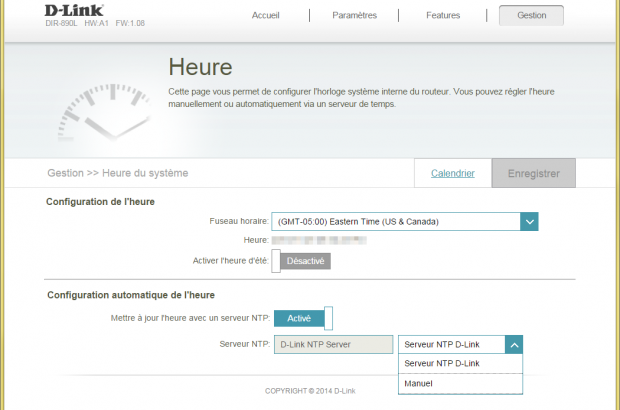Image resolution: width=620 pixels, height=410 pixels.
Task: Collapse the NTP server list chevron
Action: pyautogui.click(x=512, y=344)
